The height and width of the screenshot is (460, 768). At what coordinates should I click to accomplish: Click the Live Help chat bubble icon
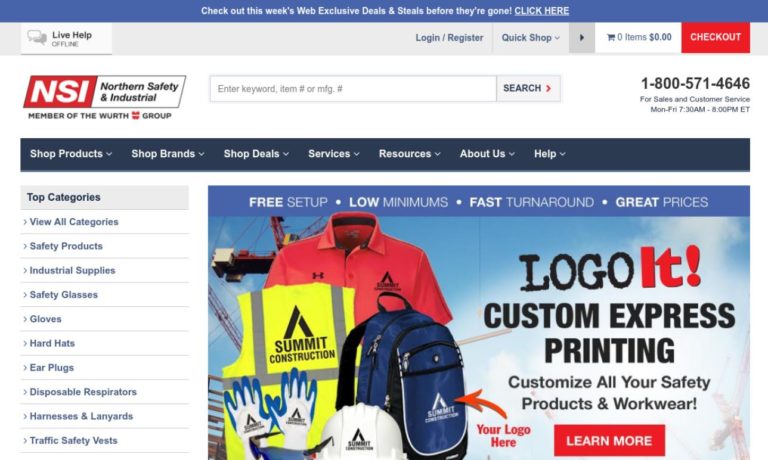pos(37,37)
